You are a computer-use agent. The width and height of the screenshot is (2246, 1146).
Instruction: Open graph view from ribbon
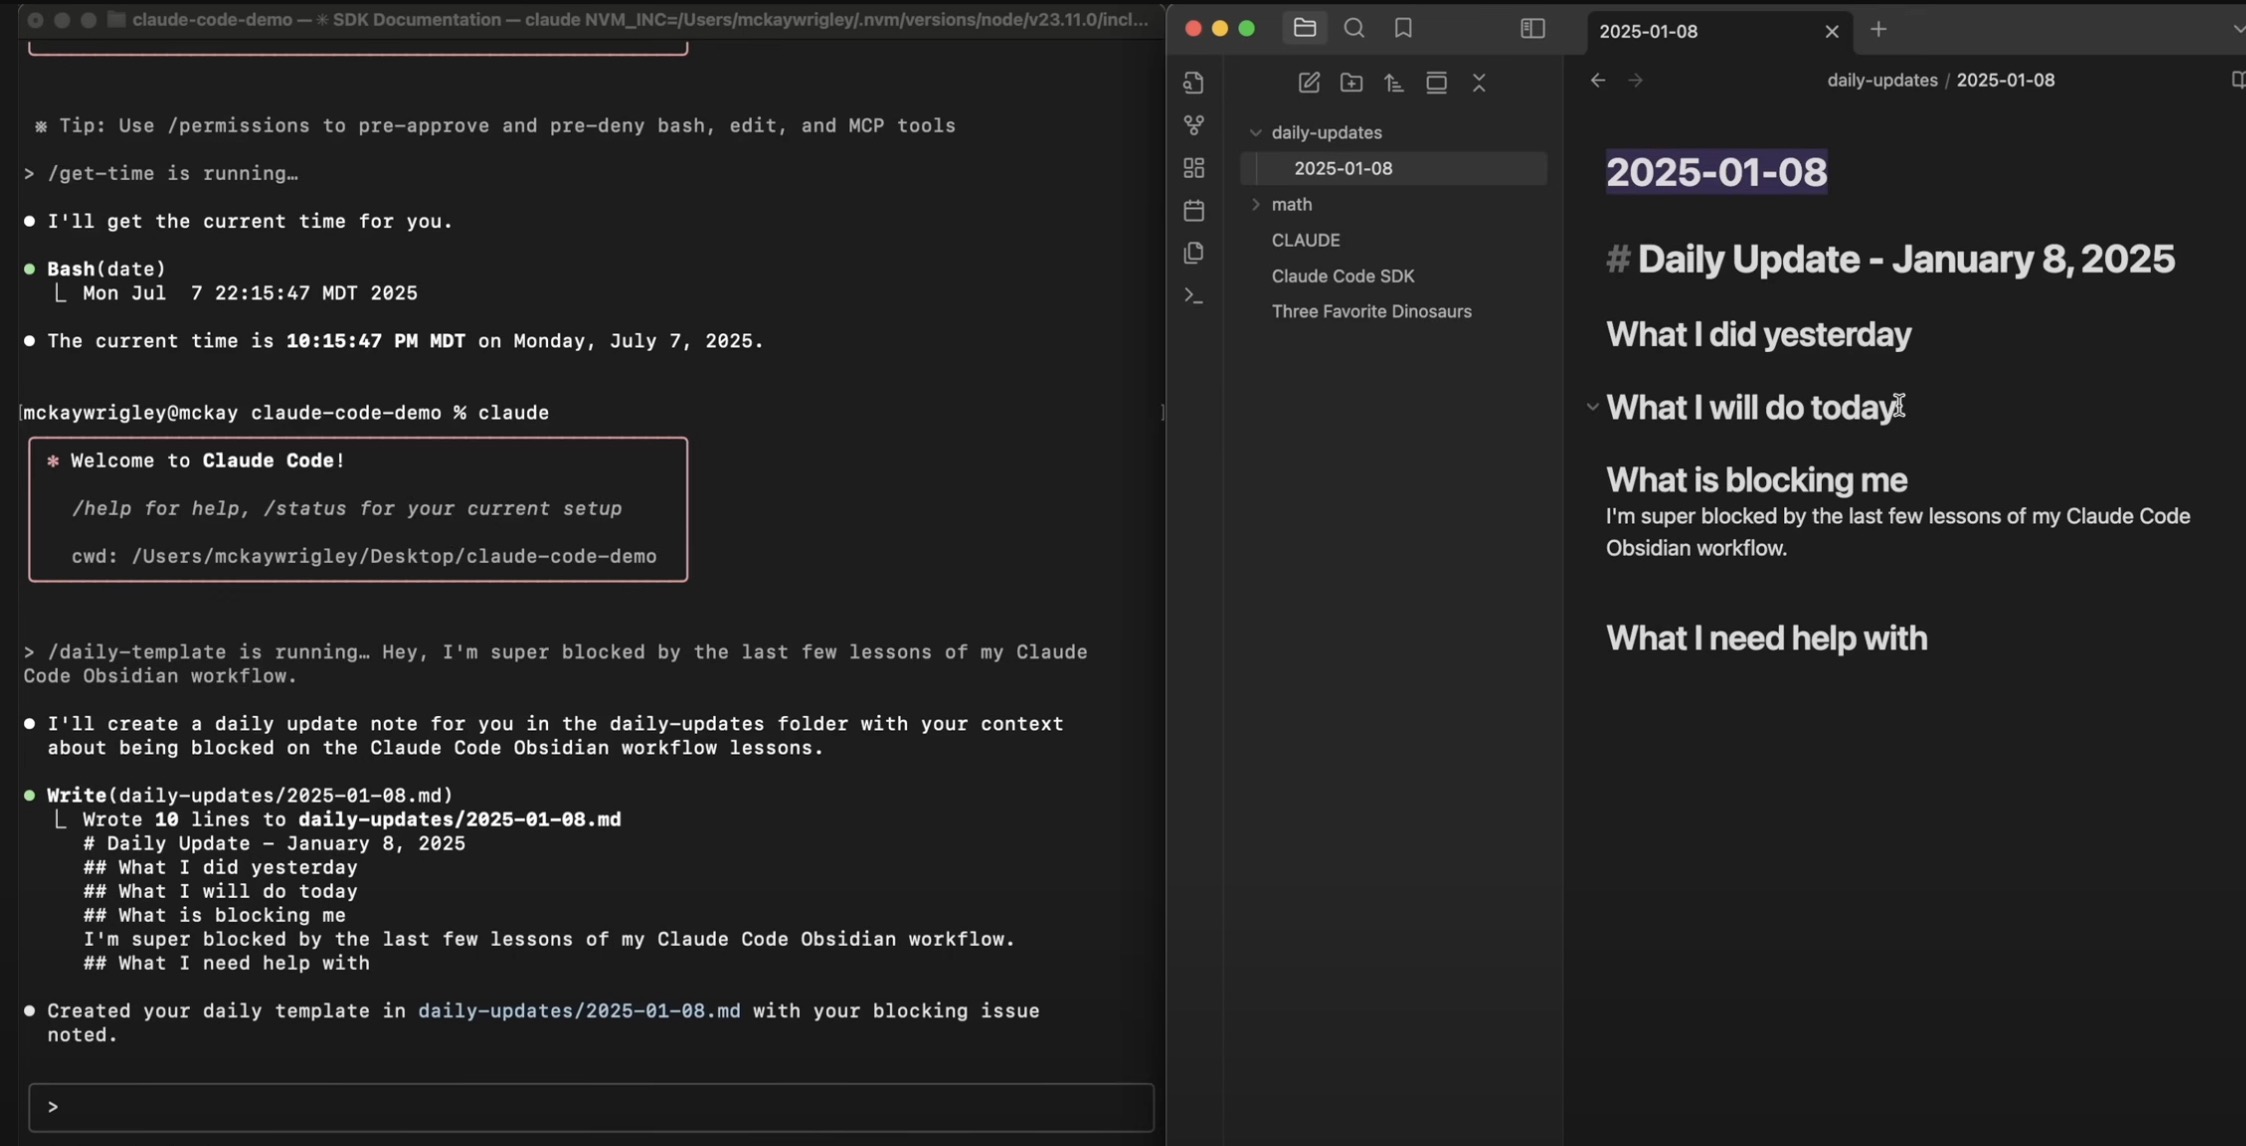[x=1193, y=125]
